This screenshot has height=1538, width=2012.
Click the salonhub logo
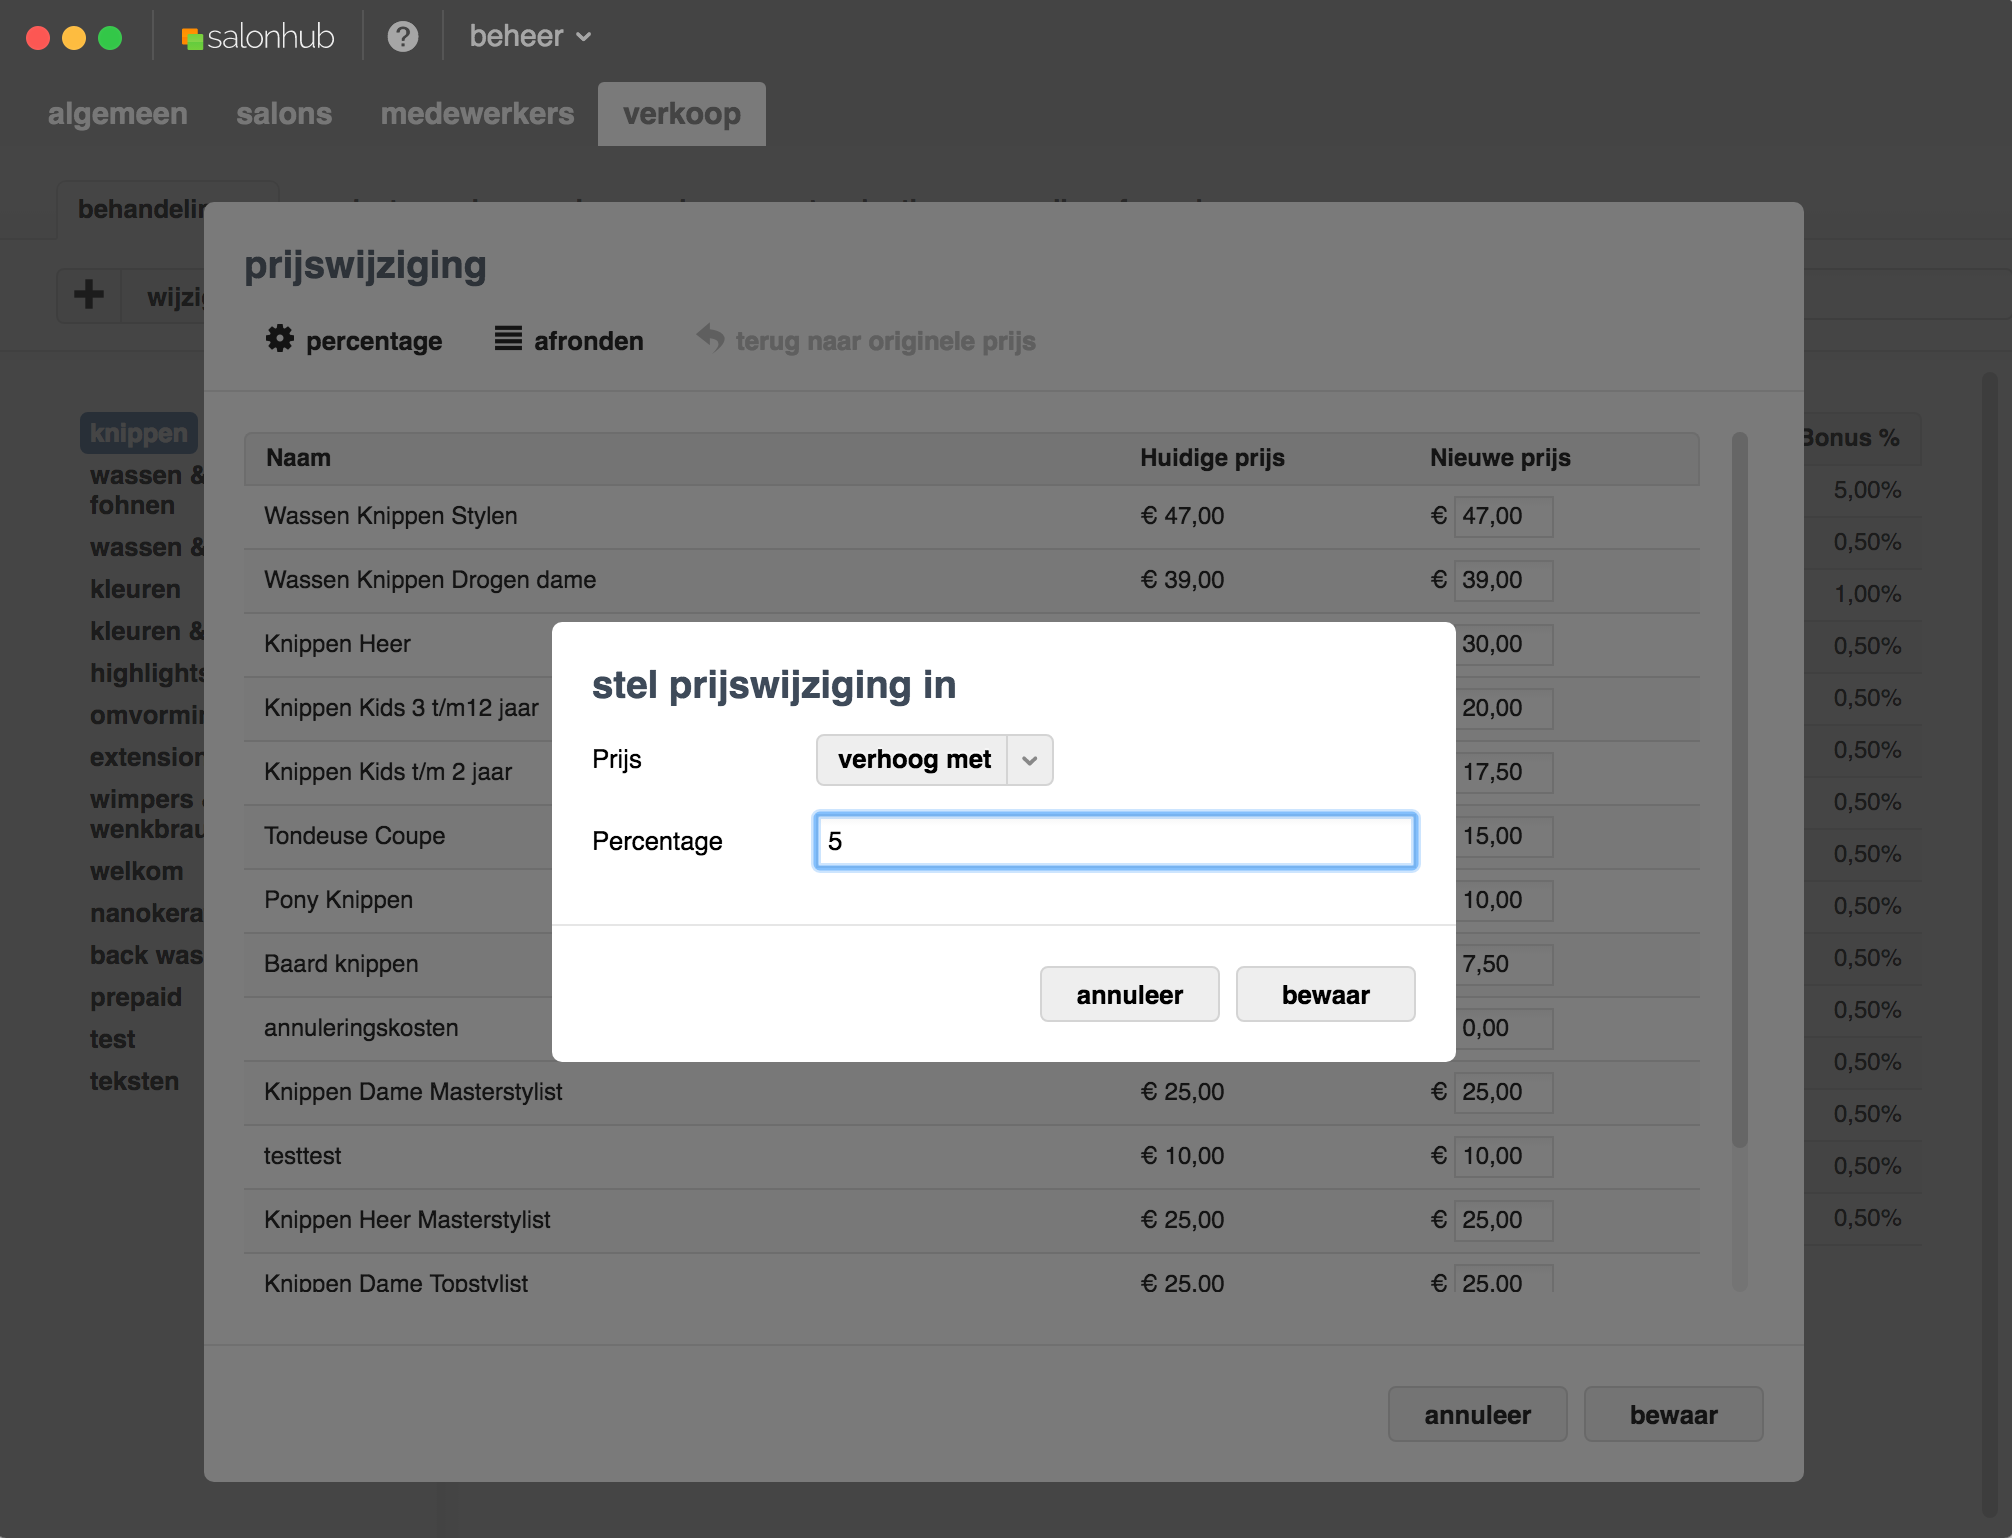coord(258,37)
